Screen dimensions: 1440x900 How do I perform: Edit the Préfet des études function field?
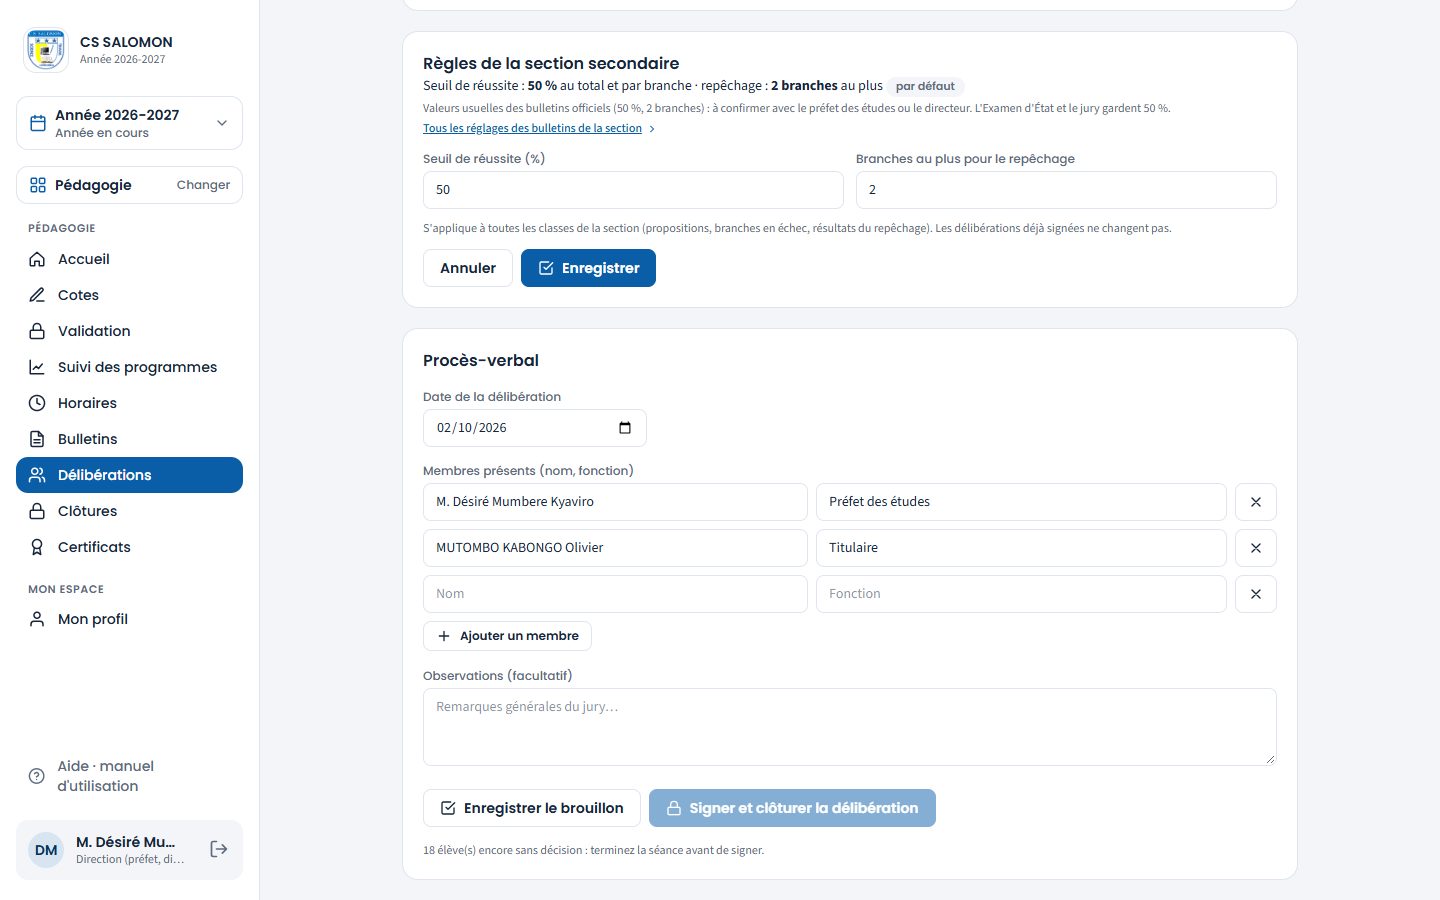coord(1021,502)
